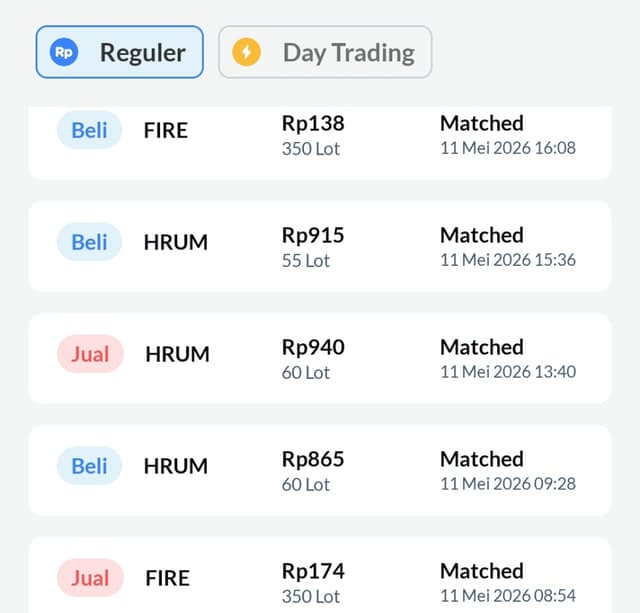Click the orange lightning bolt icon
640x613 pixels.
(246, 52)
